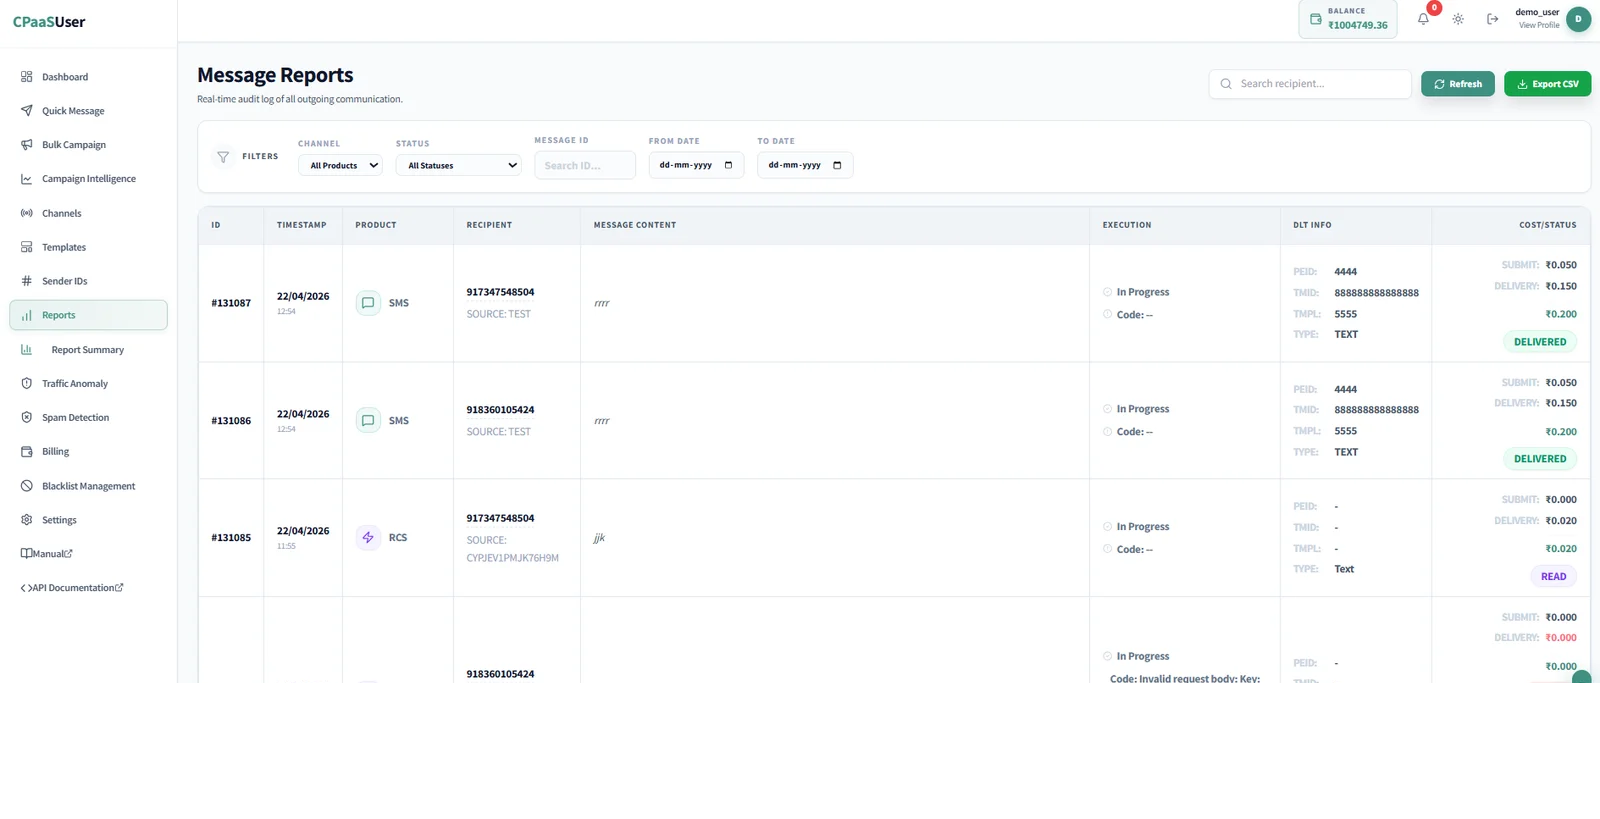The height and width of the screenshot is (819, 1600).
Task: Expand the All Products channel dropdown
Action: (340, 166)
